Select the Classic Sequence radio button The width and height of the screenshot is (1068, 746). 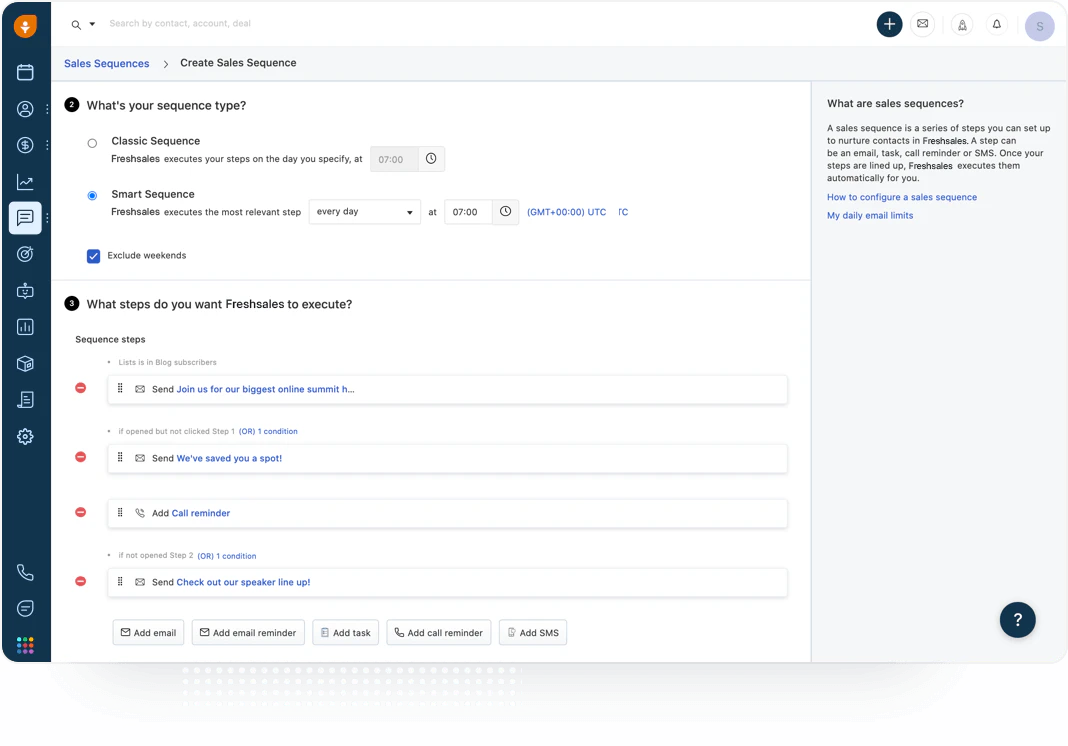click(91, 141)
